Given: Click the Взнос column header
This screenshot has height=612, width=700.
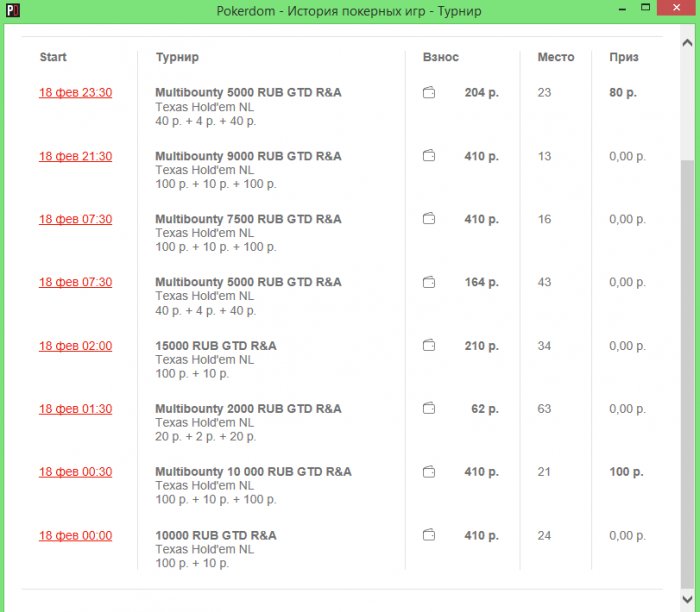Looking at the screenshot, I should pyautogui.click(x=441, y=57).
